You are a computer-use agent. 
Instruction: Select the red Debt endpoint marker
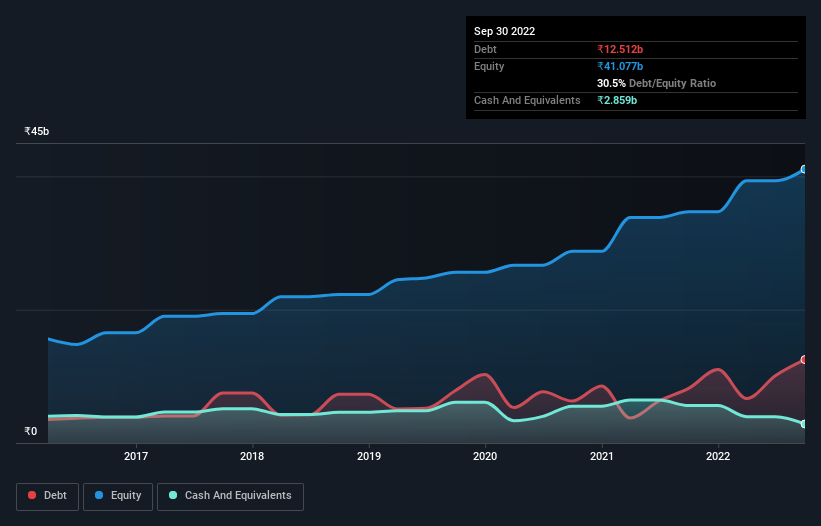[804, 360]
